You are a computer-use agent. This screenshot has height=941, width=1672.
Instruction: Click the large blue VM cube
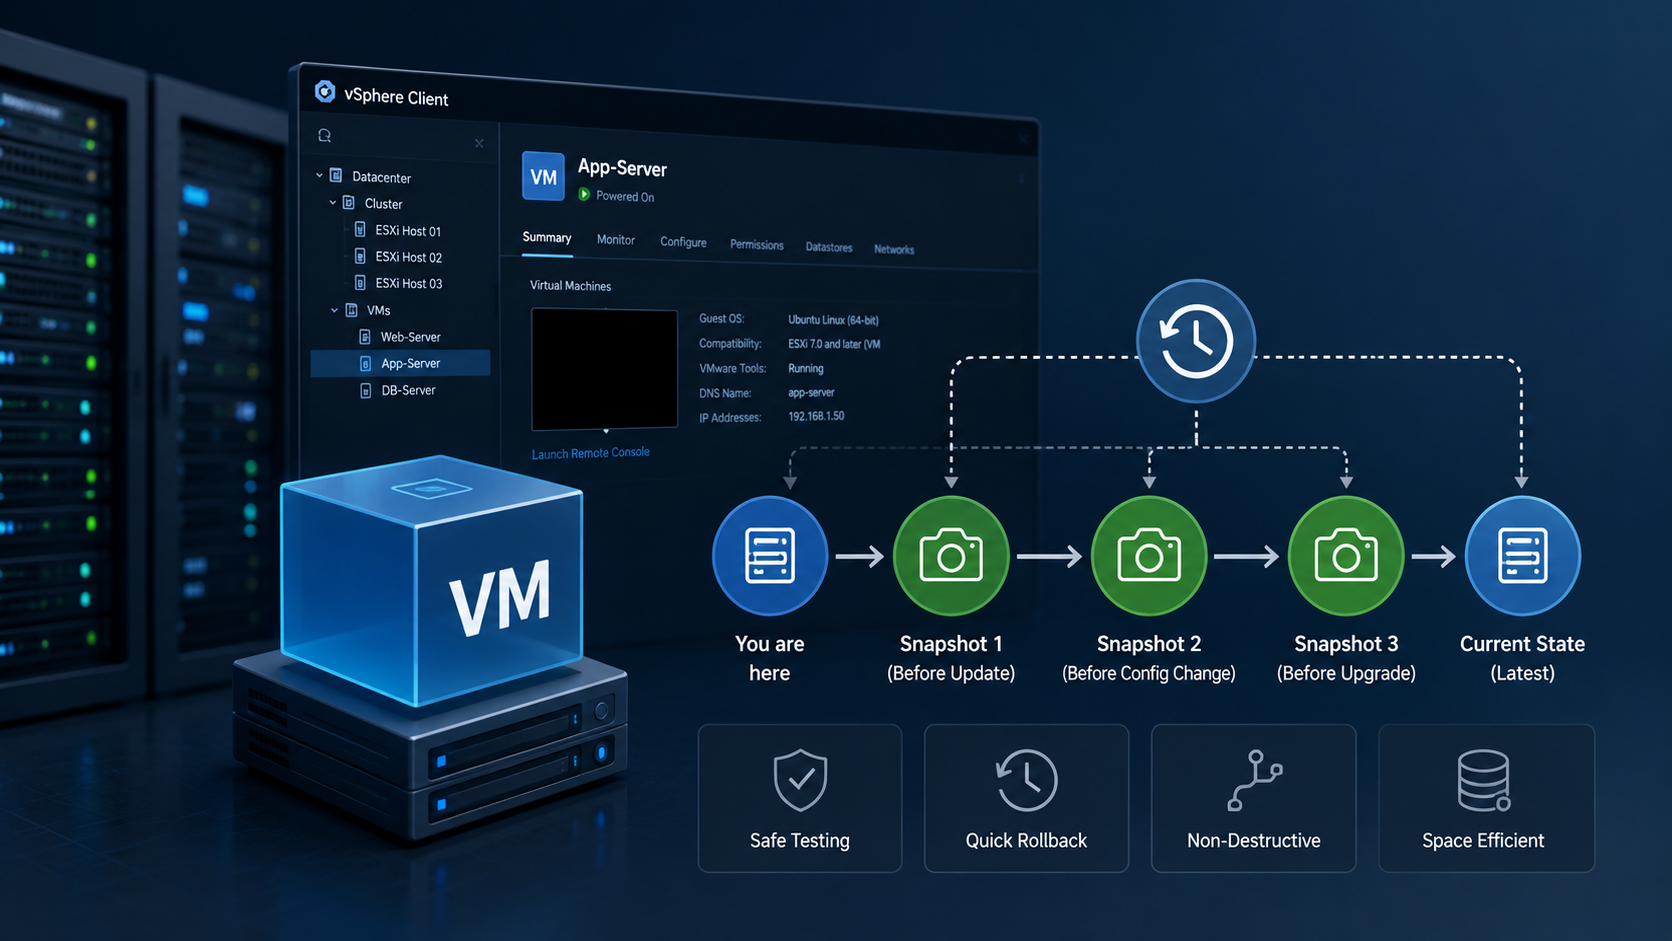[x=432, y=580]
